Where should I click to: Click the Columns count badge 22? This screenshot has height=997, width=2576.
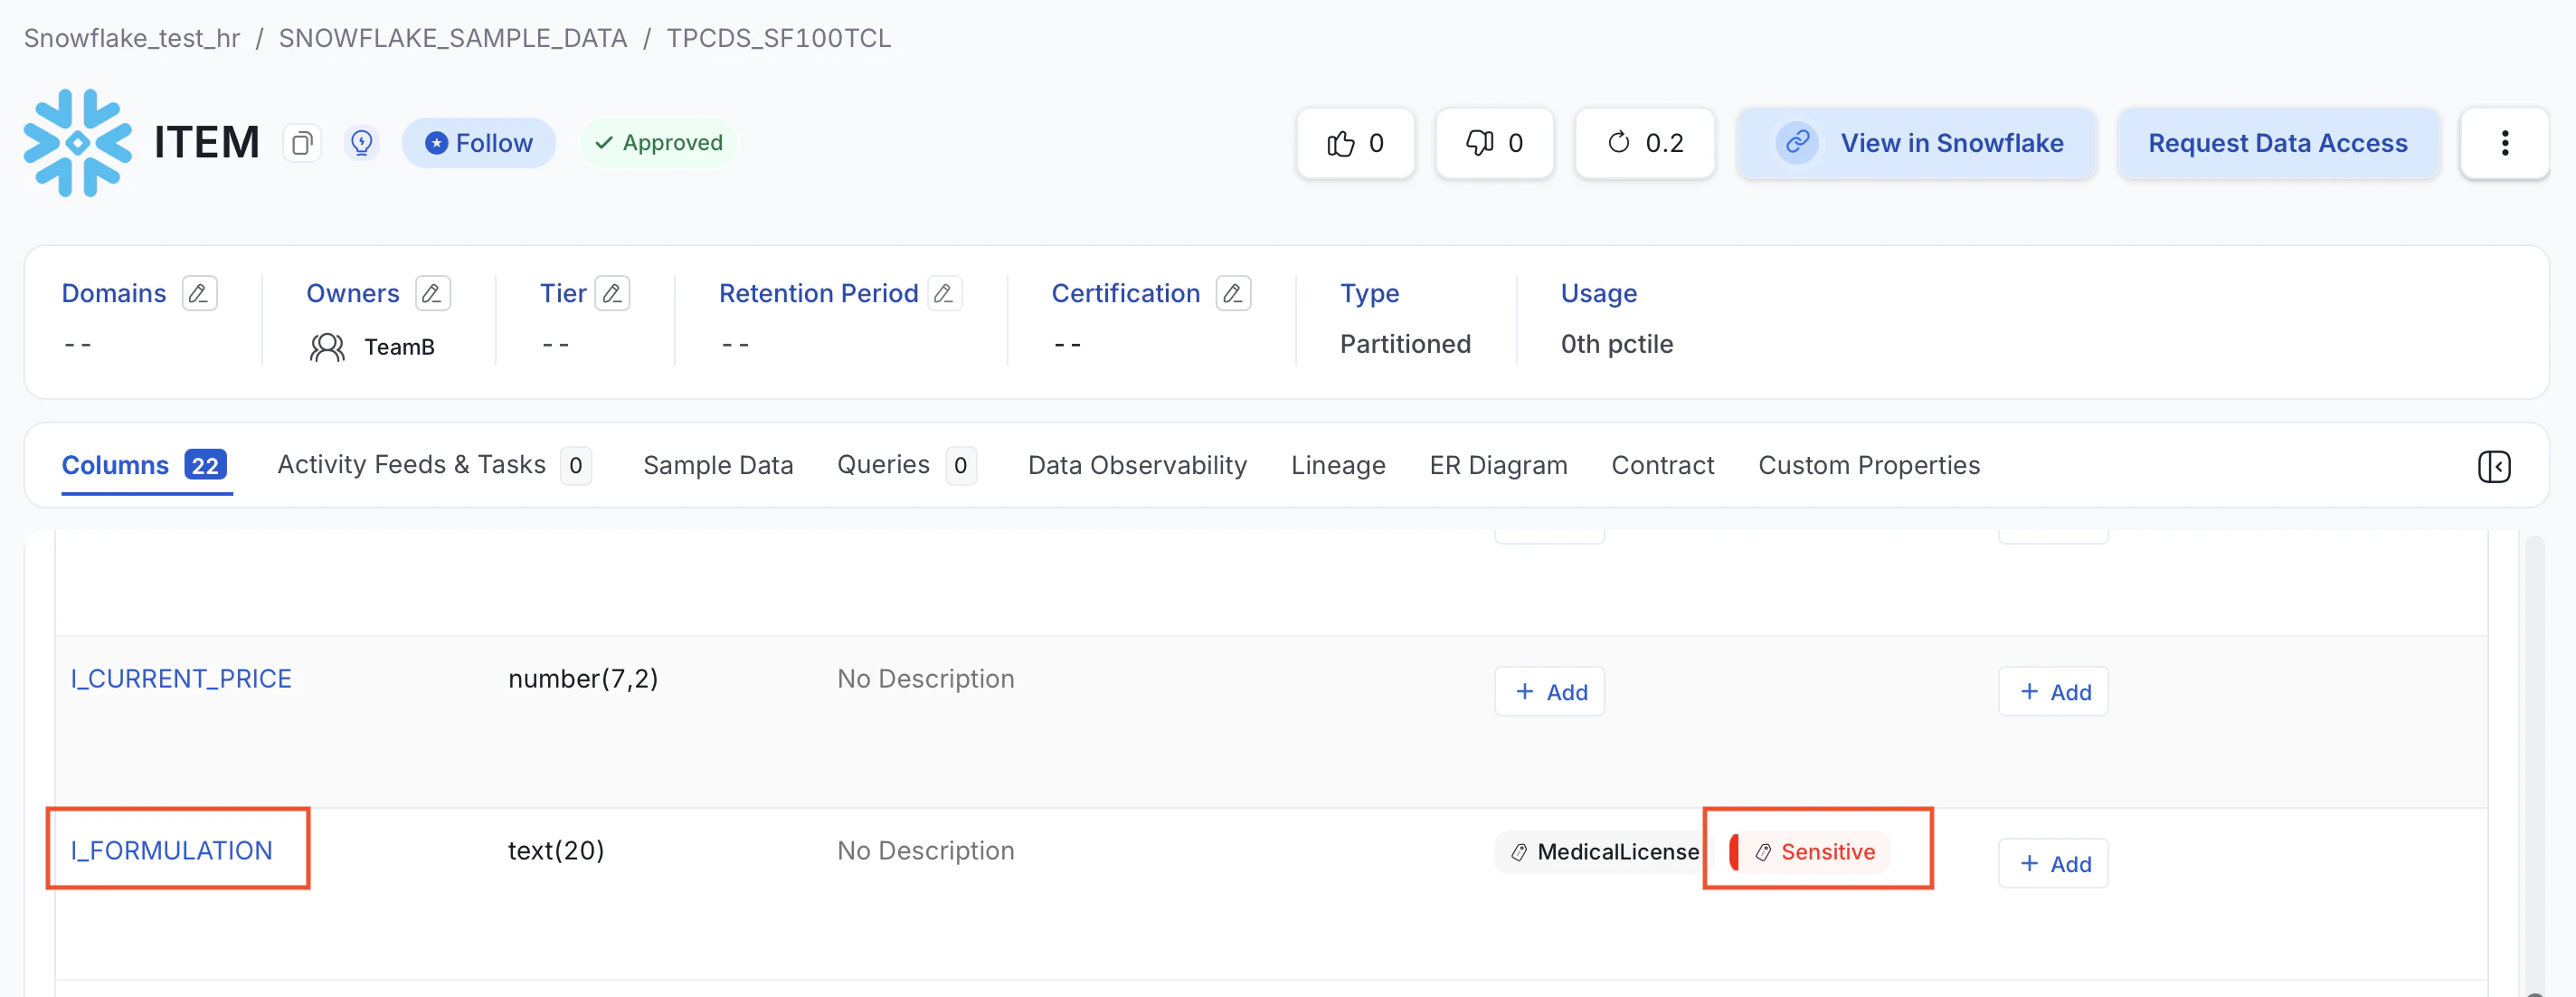[x=205, y=465]
